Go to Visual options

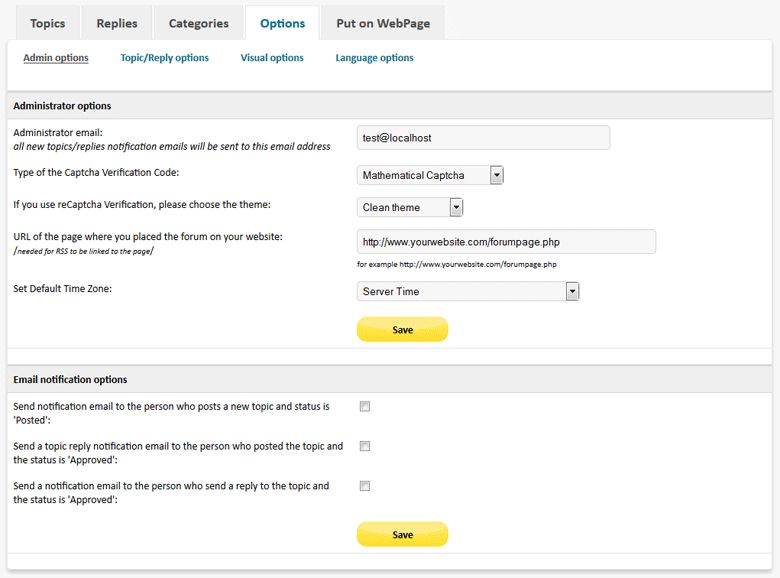tap(272, 58)
